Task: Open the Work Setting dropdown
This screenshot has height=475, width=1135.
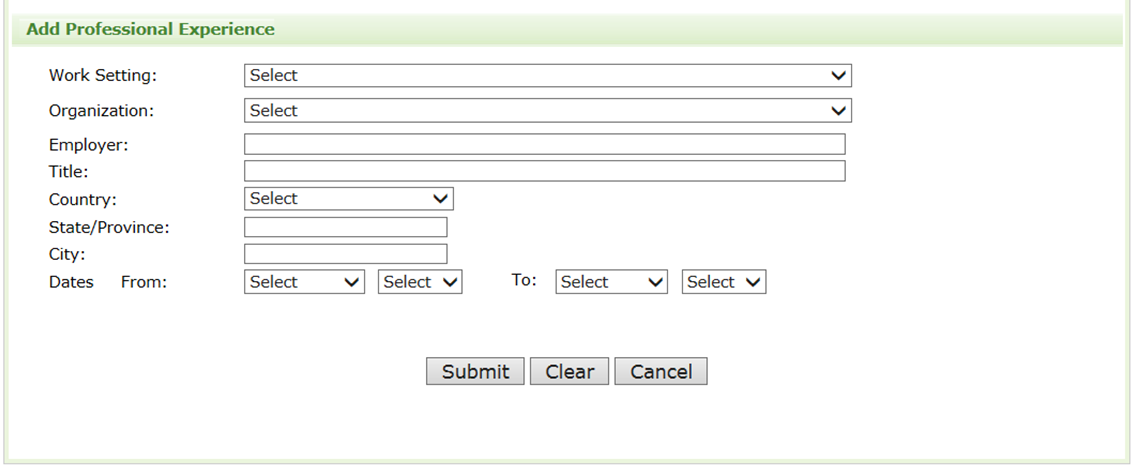Action: [547, 75]
